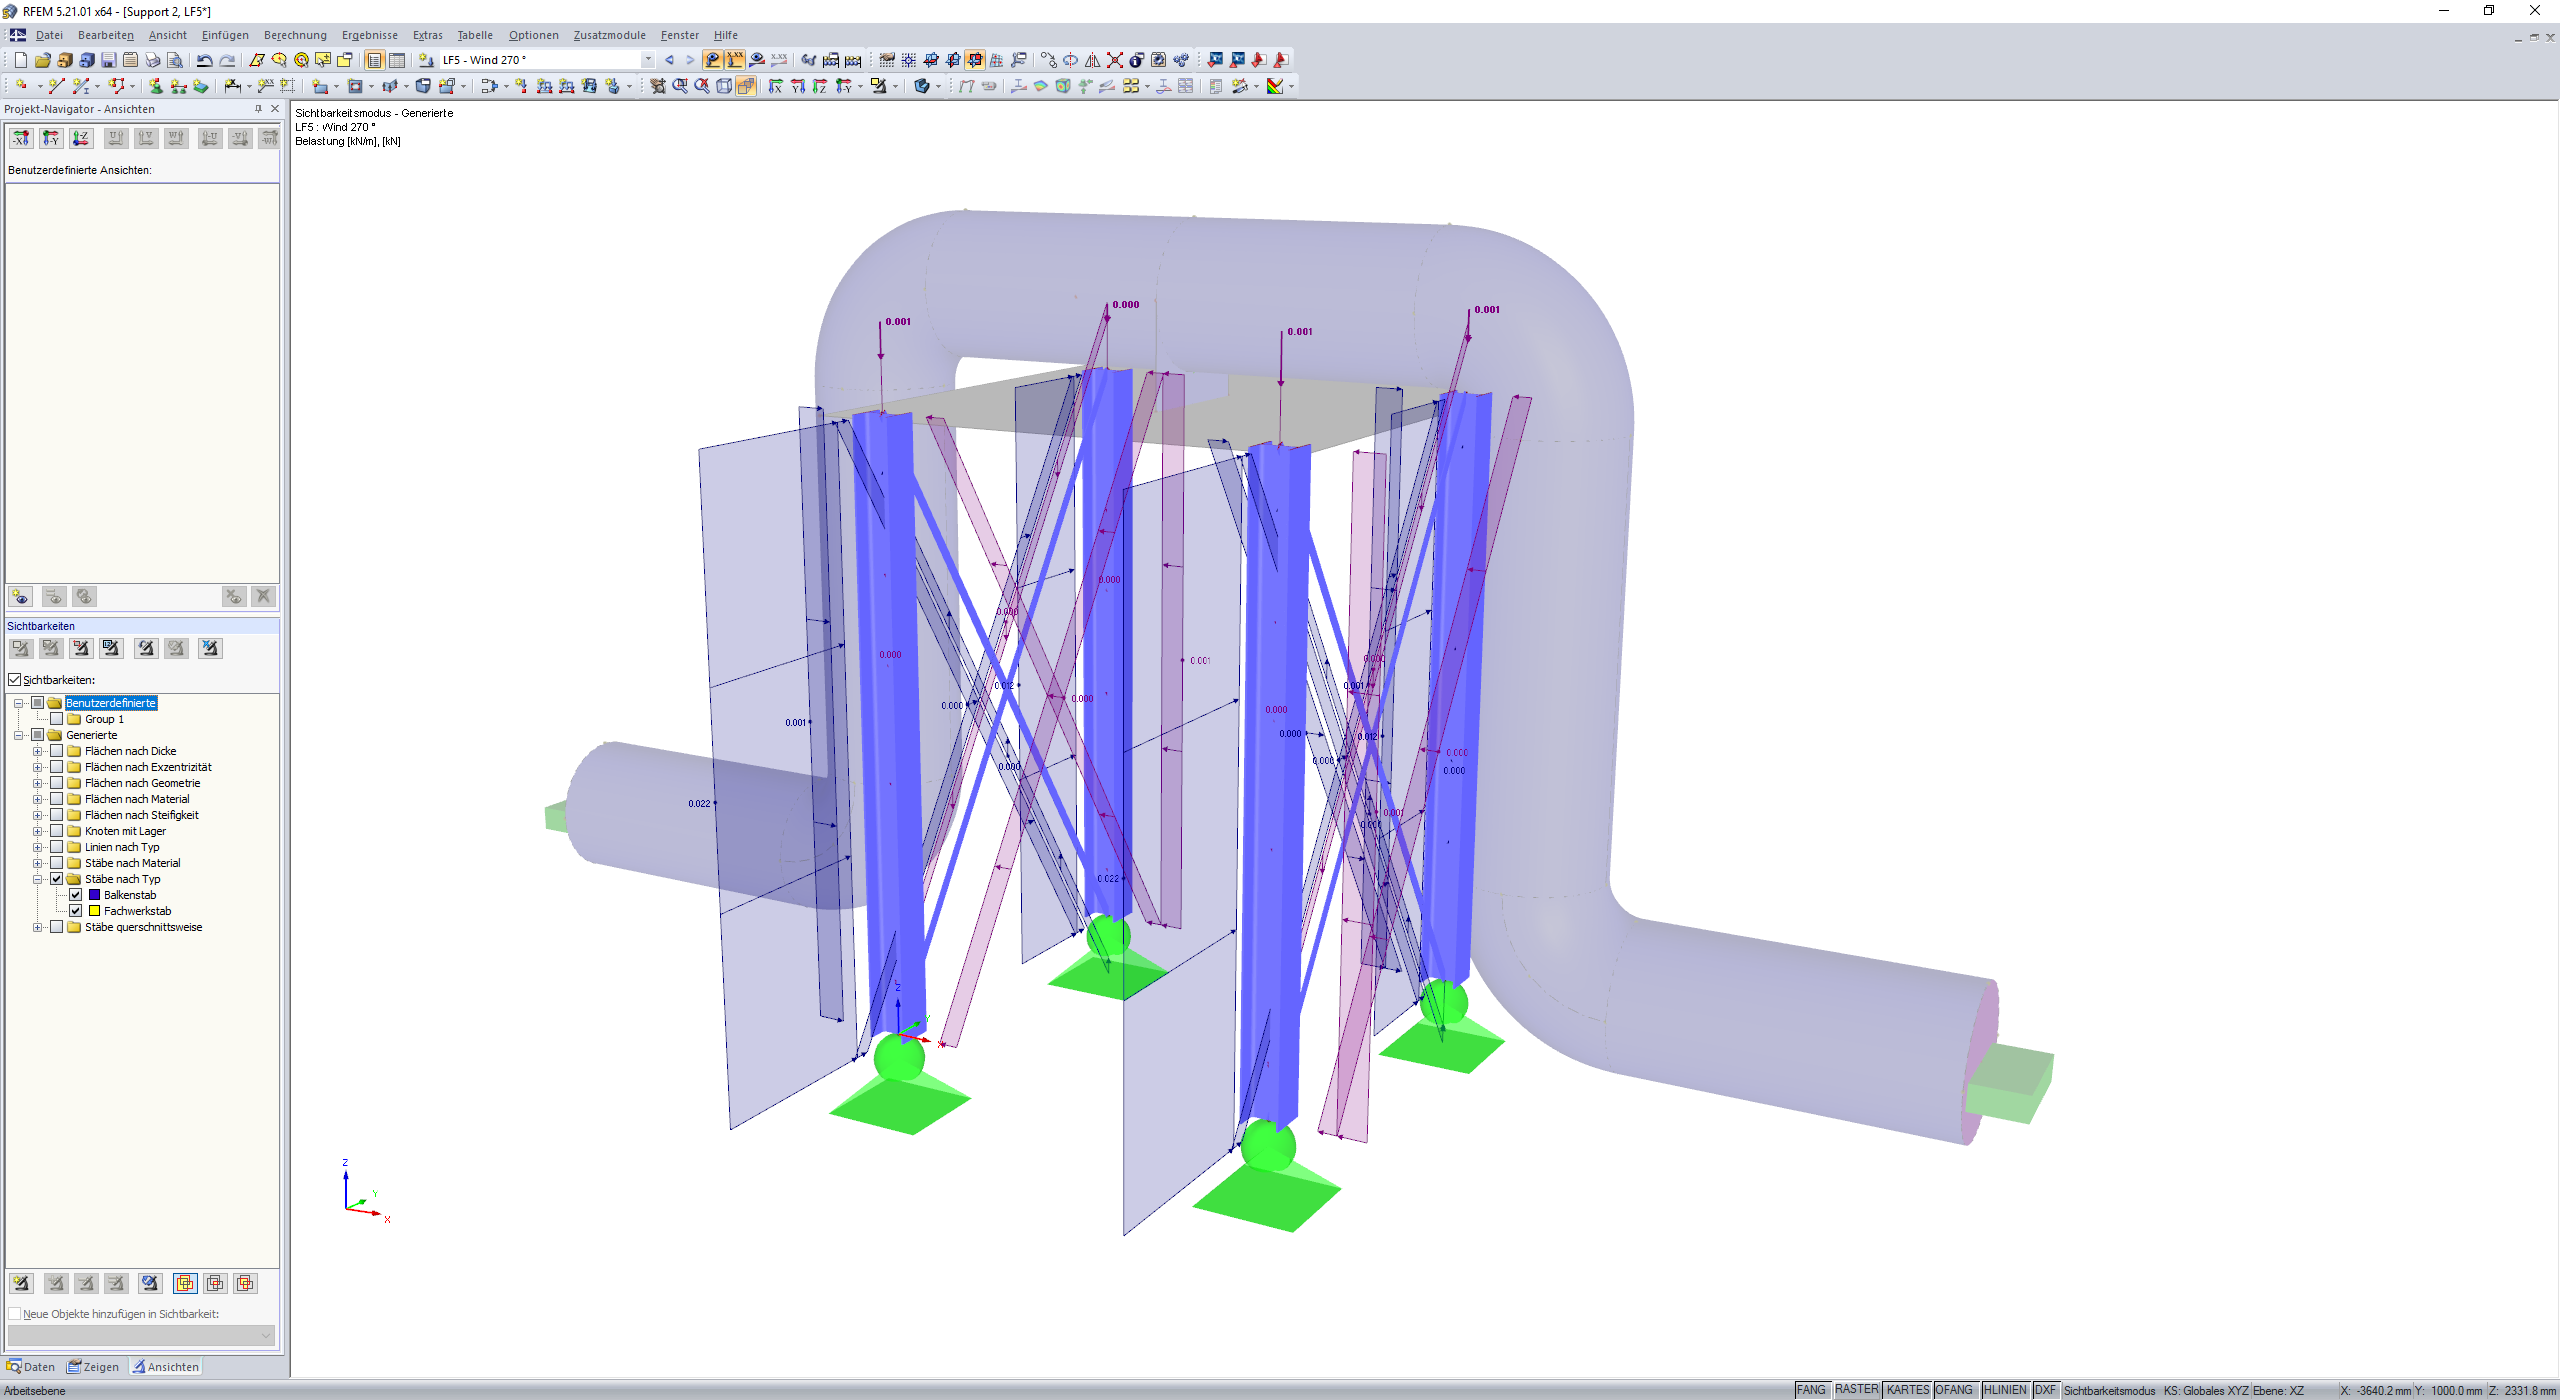The height and width of the screenshot is (1400, 2560).
Task: Click the Ansichten tab at bottom left
Action: click(171, 1366)
